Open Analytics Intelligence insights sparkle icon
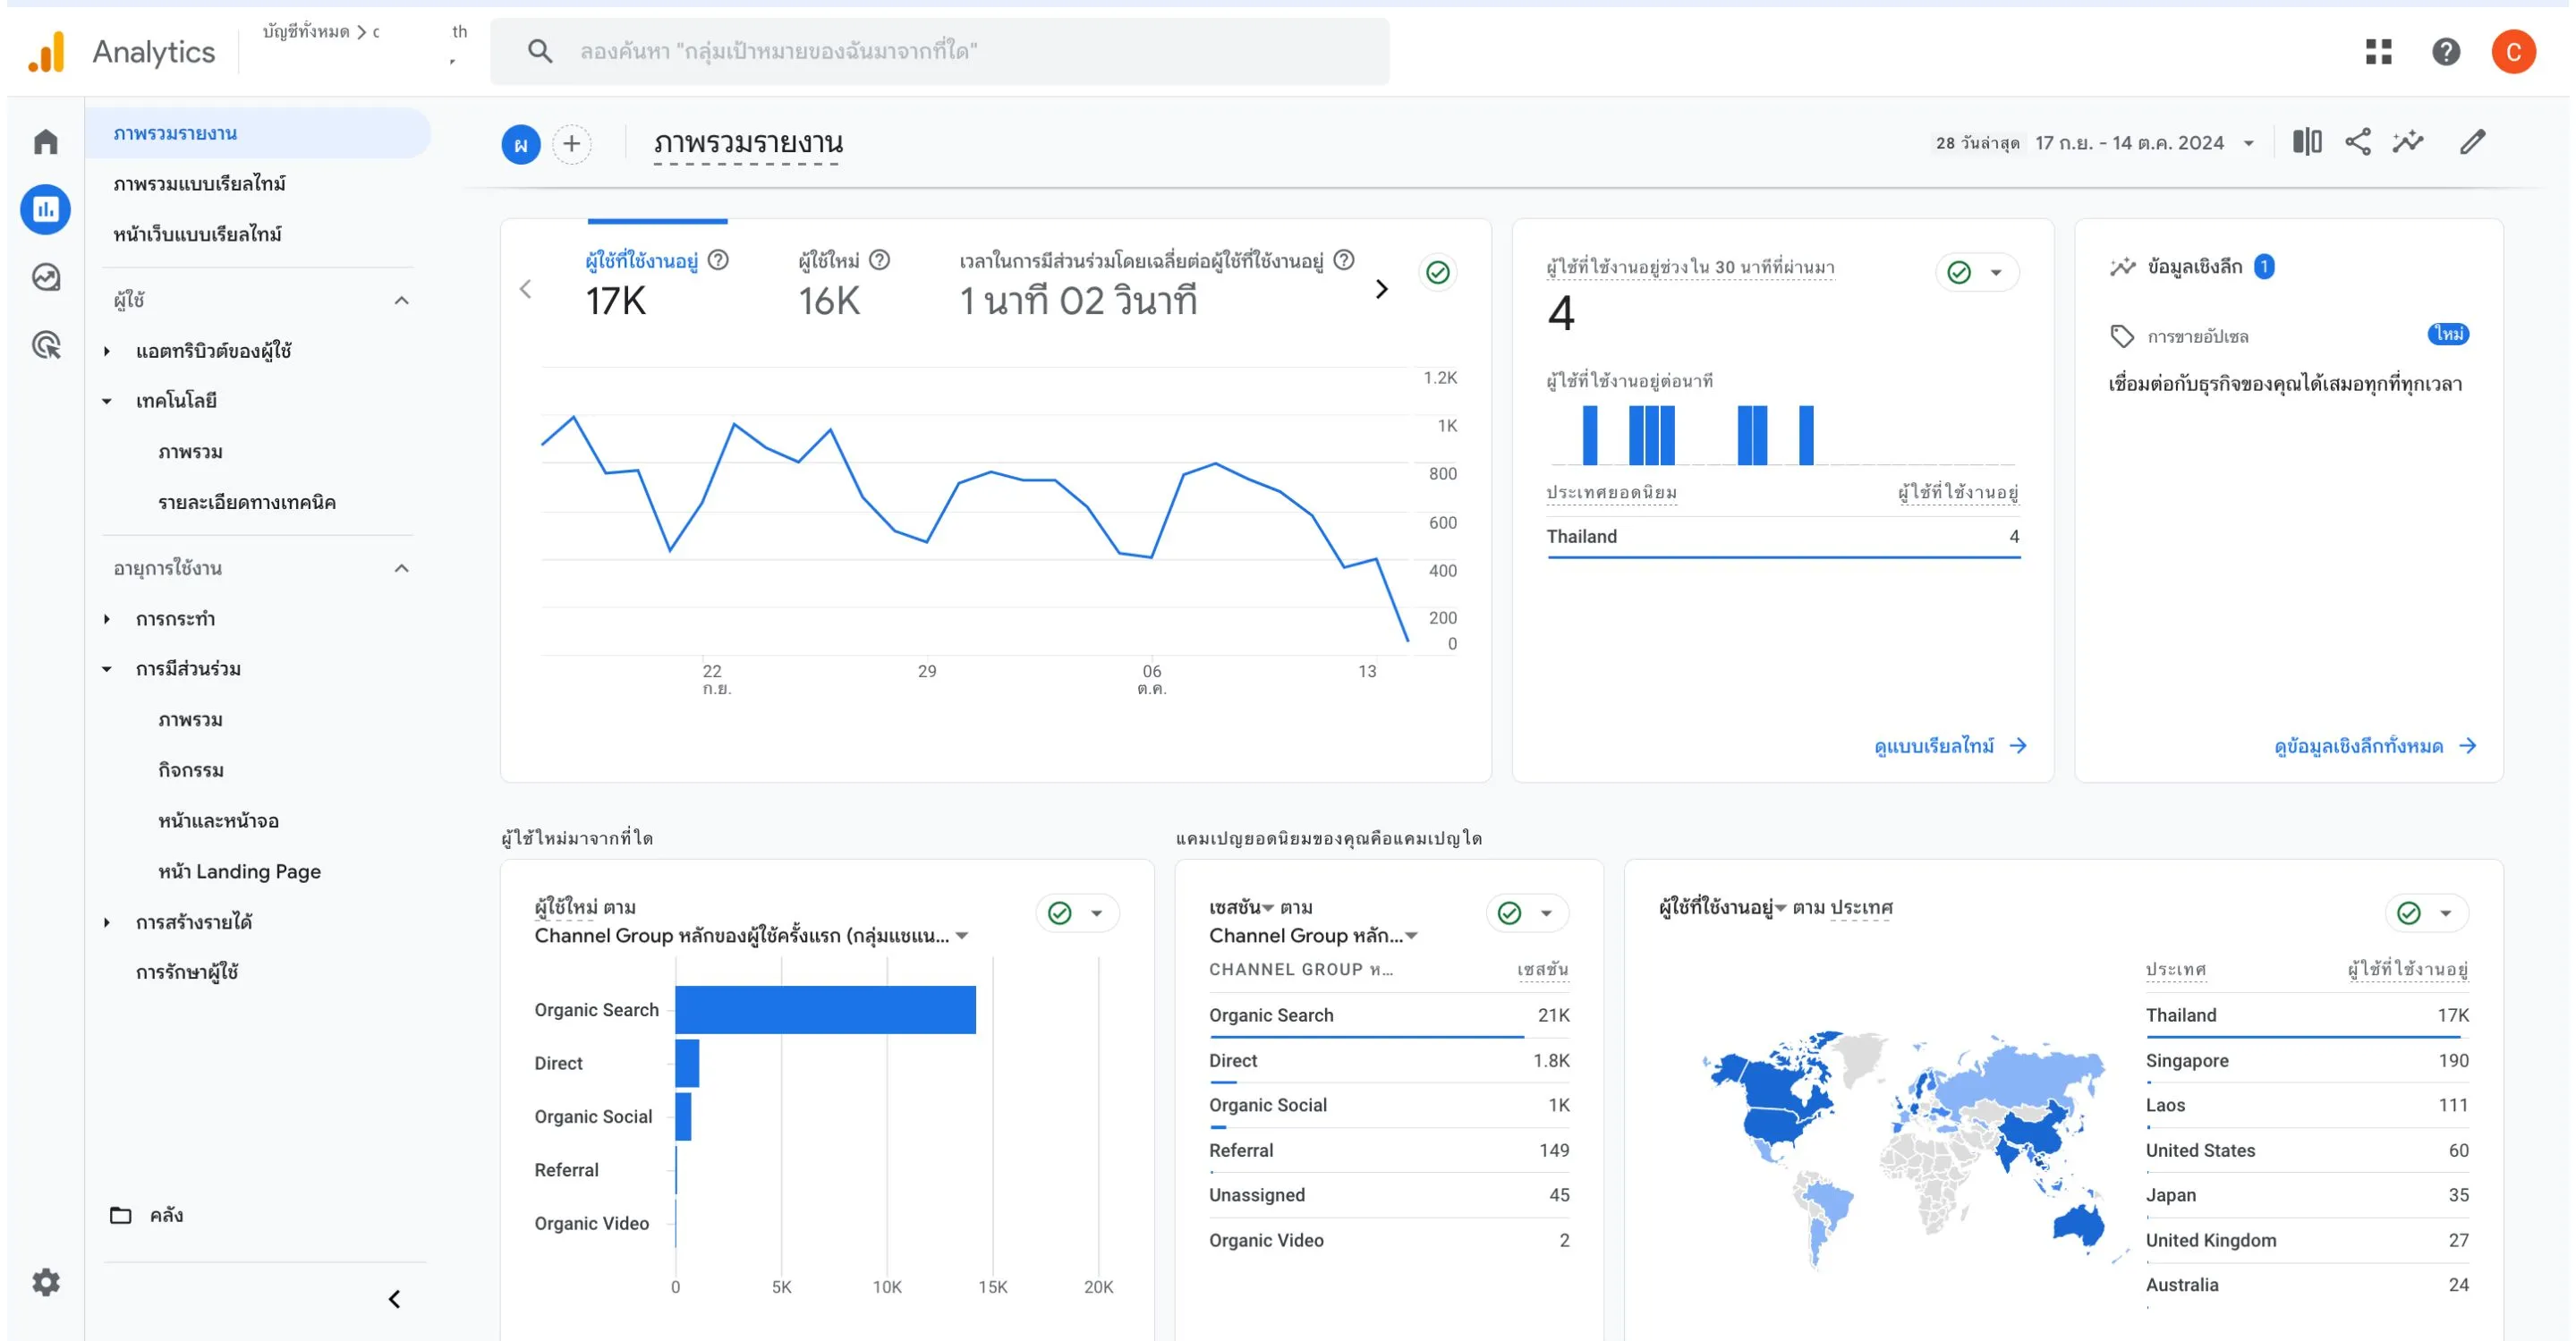This screenshot has width=2576, height=1341. [x=2410, y=143]
